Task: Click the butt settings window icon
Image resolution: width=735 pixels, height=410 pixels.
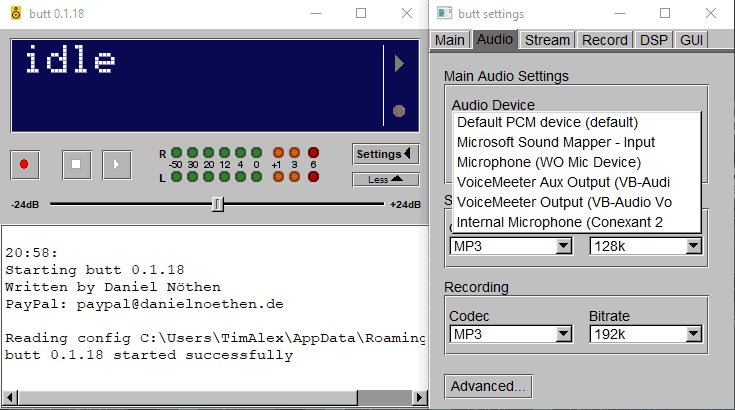Action: click(444, 13)
